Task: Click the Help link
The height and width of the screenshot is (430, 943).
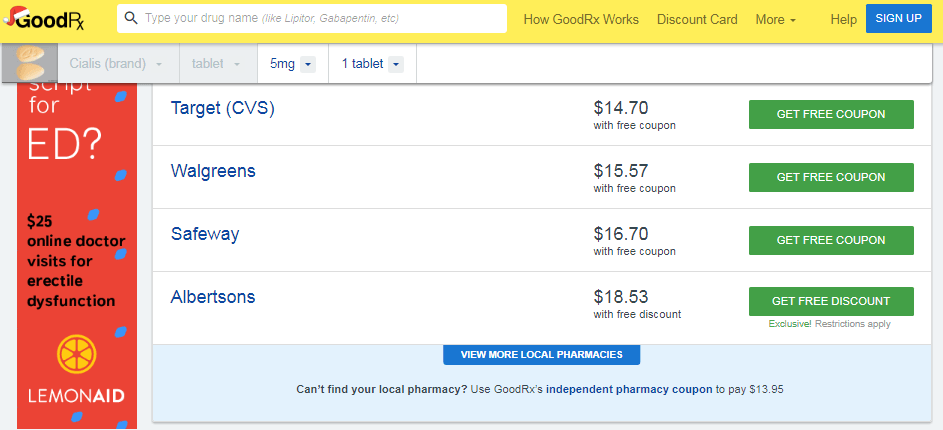Action: pyautogui.click(x=843, y=19)
